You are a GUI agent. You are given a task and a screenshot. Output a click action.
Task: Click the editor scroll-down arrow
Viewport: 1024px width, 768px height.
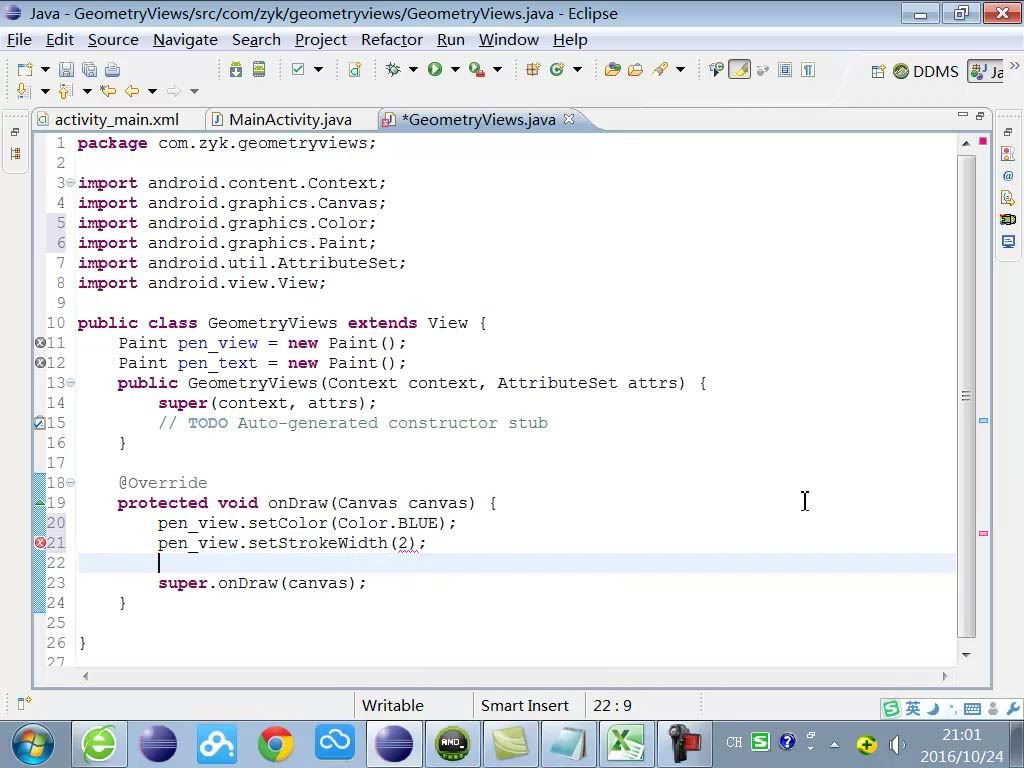[967, 654]
